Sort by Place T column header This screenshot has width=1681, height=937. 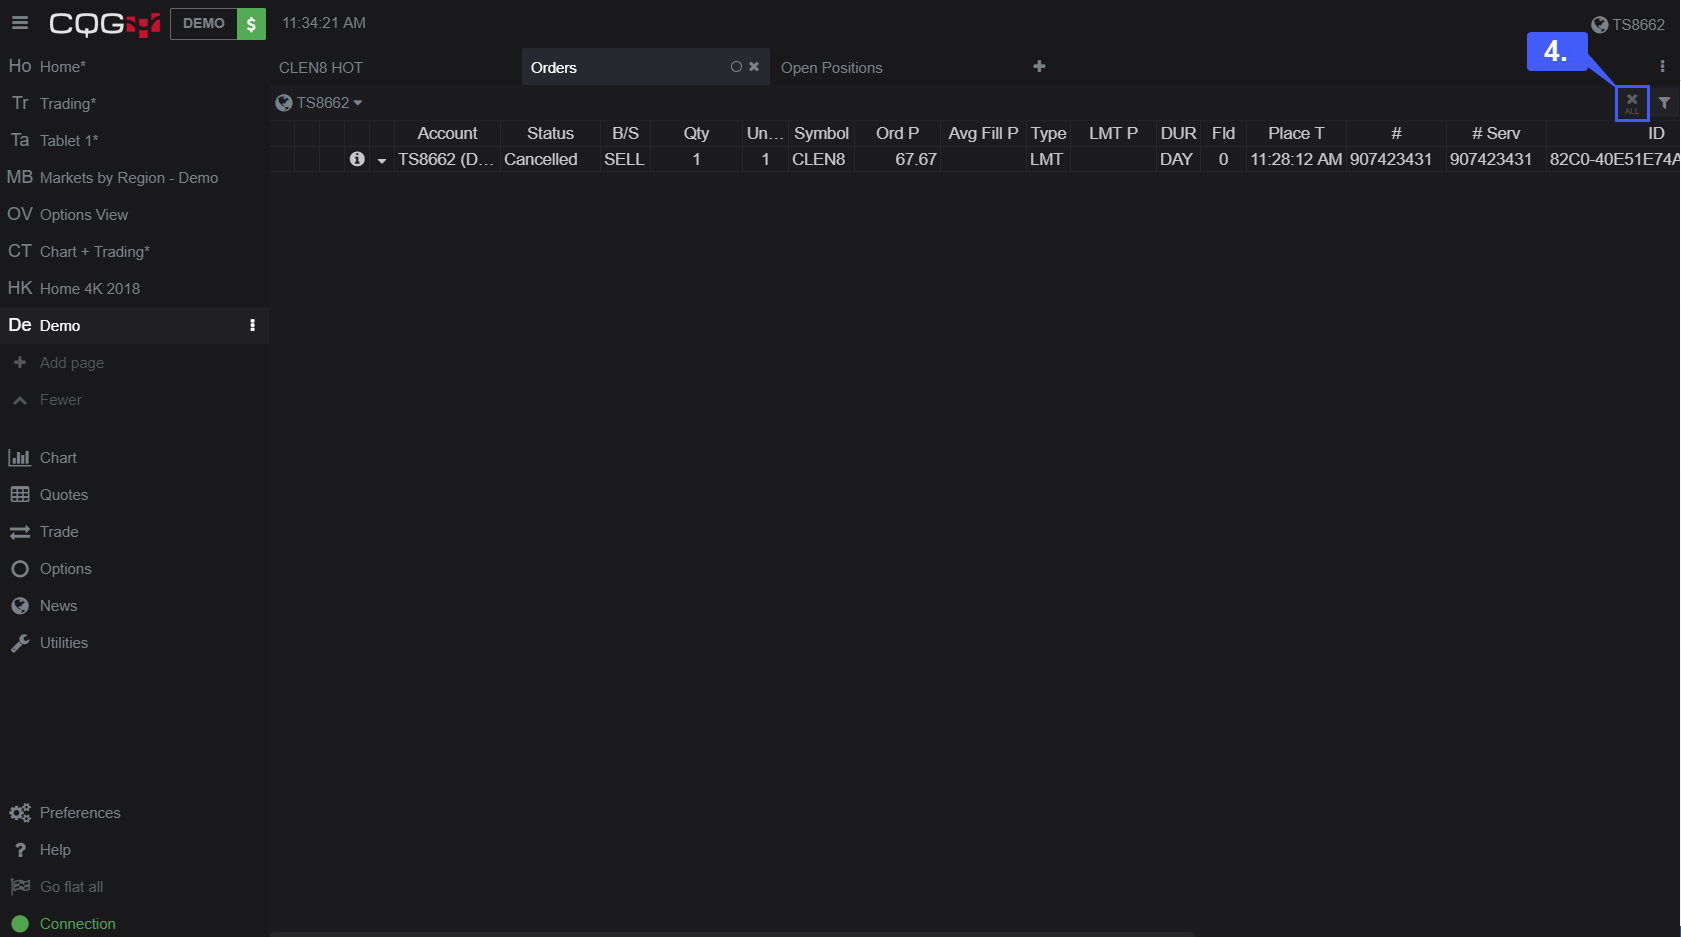pos(1296,133)
